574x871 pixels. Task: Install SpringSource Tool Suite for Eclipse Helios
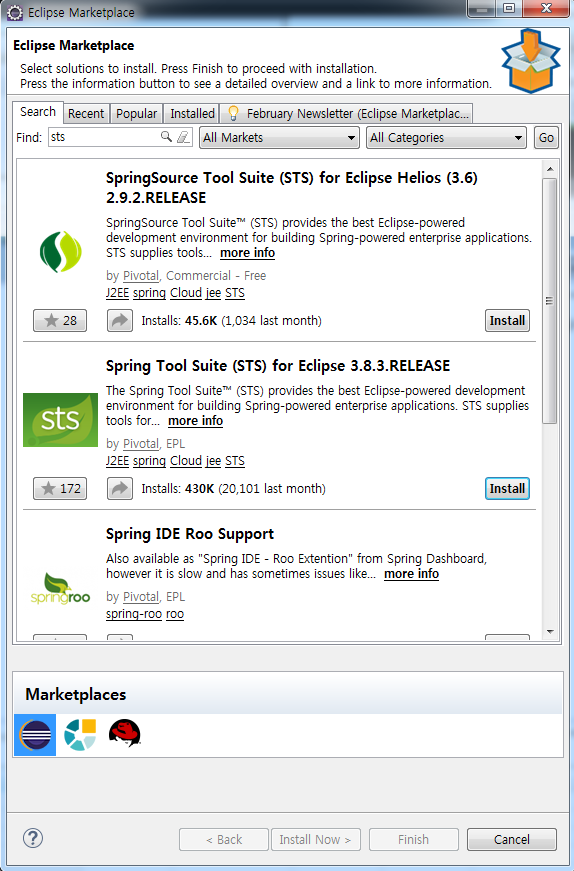coord(507,321)
